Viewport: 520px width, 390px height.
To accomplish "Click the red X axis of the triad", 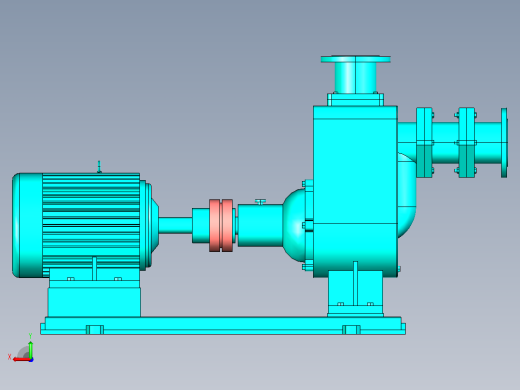I will [21, 360].
